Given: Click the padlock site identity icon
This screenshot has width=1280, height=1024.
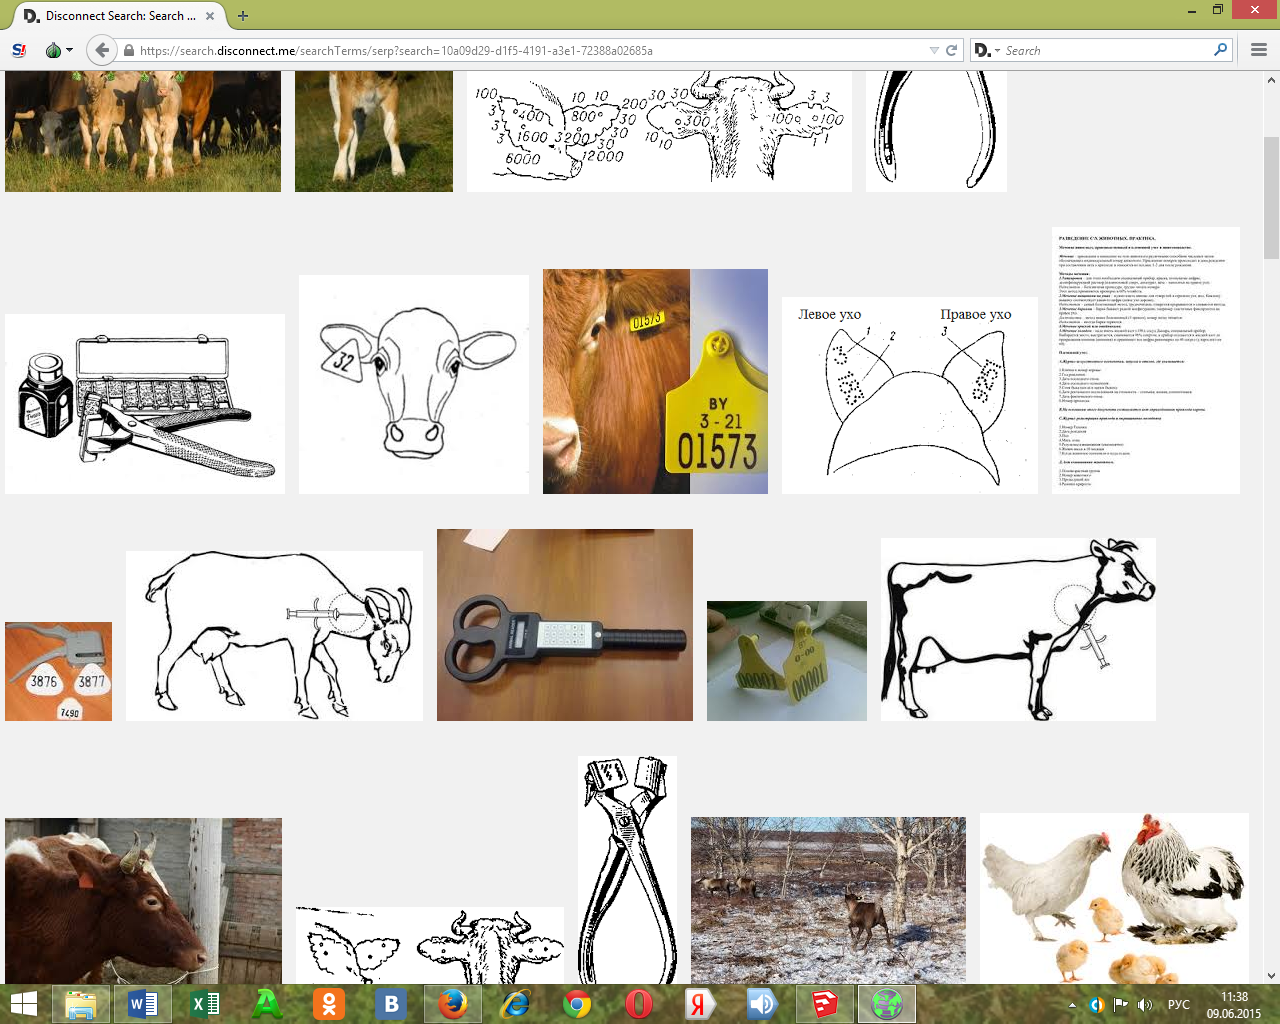Looking at the screenshot, I should coord(128,50).
